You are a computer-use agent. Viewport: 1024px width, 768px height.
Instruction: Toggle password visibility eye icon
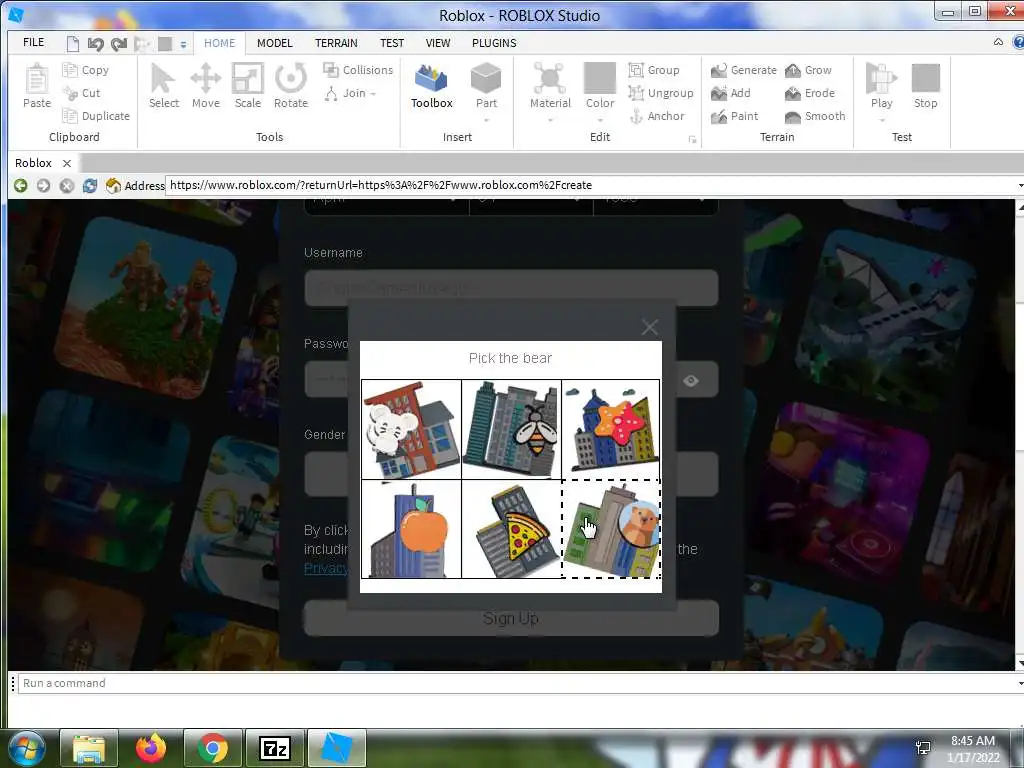[x=690, y=380]
